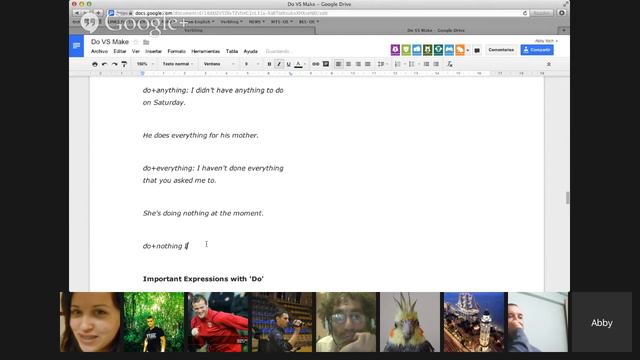Open the Herramientas menu
The width and height of the screenshot is (640, 360).
click(x=205, y=51)
